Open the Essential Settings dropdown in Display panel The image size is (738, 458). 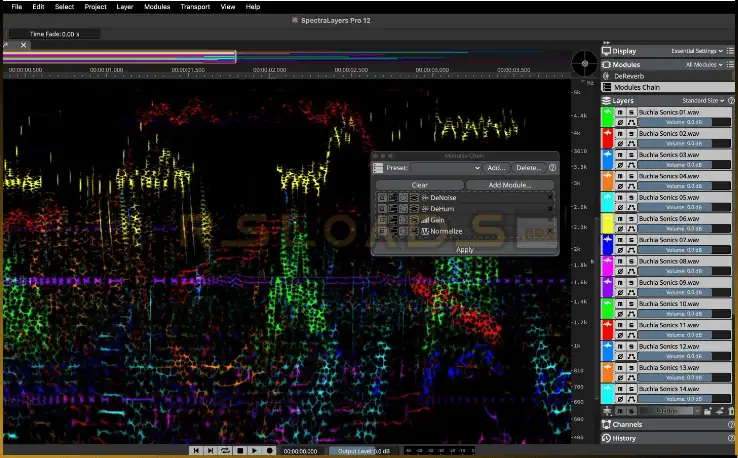698,50
